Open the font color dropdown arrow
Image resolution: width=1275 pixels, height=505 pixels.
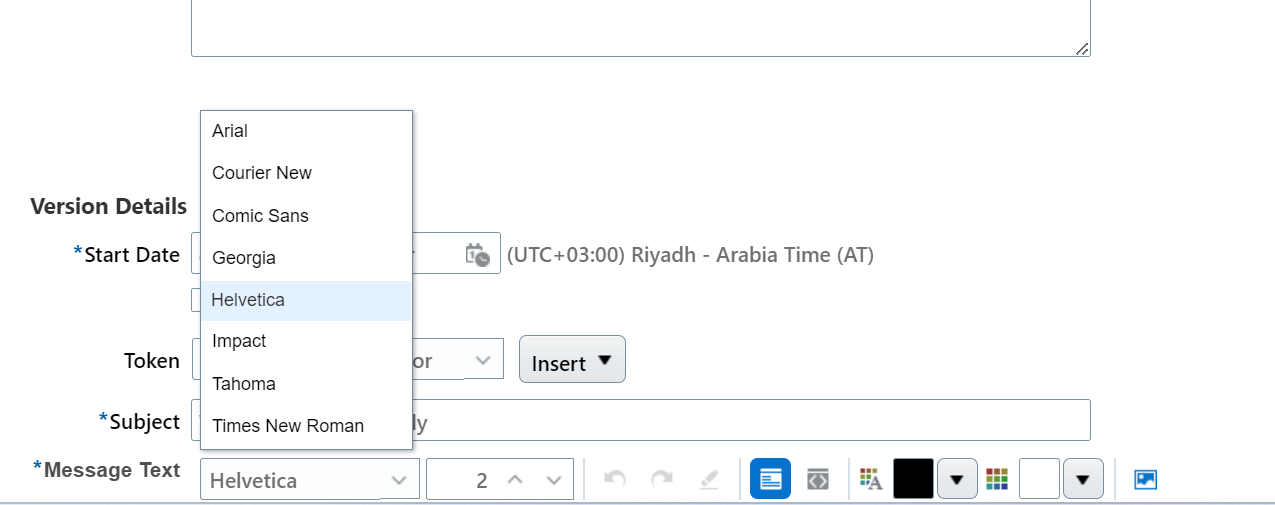coord(957,480)
